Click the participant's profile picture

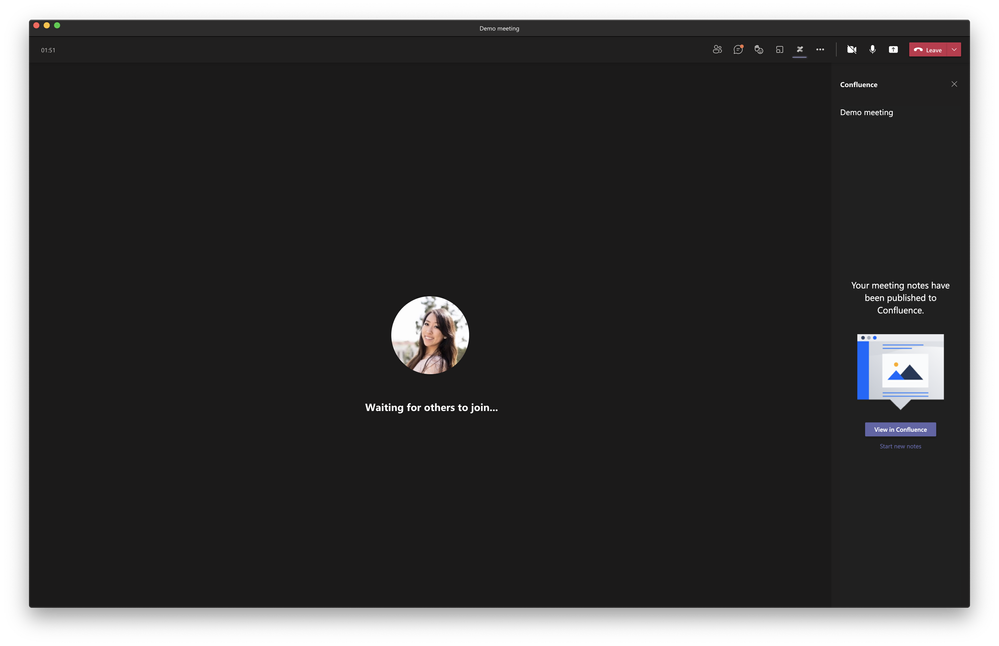pyautogui.click(x=430, y=335)
